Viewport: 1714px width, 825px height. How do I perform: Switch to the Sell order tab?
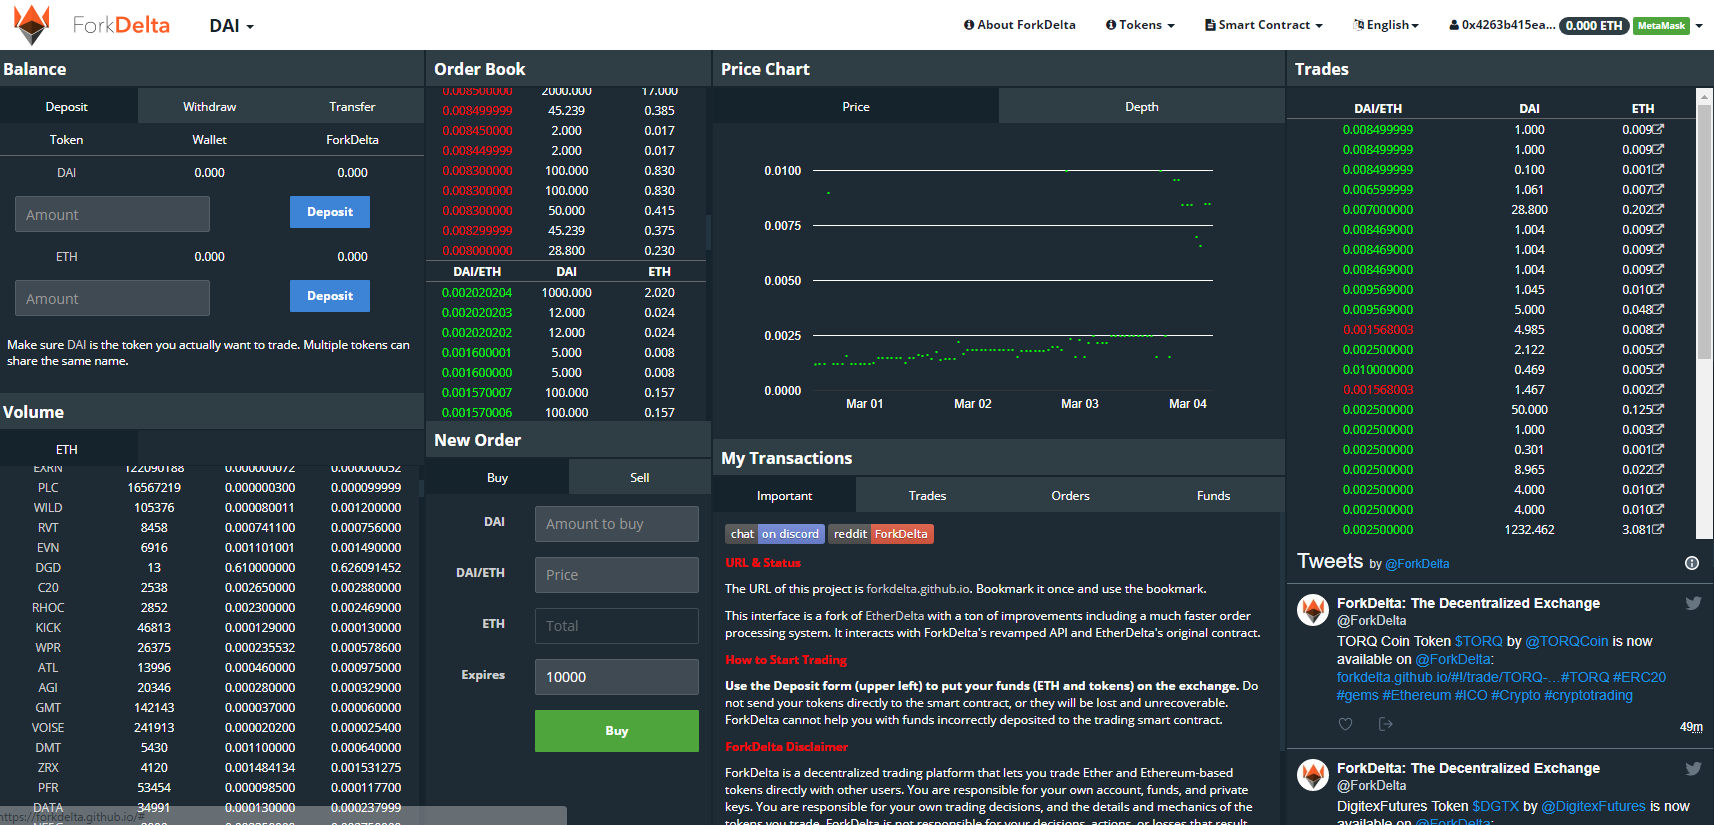pyautogui.click(x=640, y=477)
